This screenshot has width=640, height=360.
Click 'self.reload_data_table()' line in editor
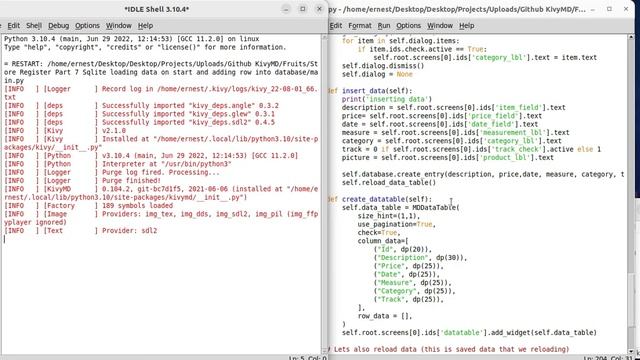[x=389, y=182]
